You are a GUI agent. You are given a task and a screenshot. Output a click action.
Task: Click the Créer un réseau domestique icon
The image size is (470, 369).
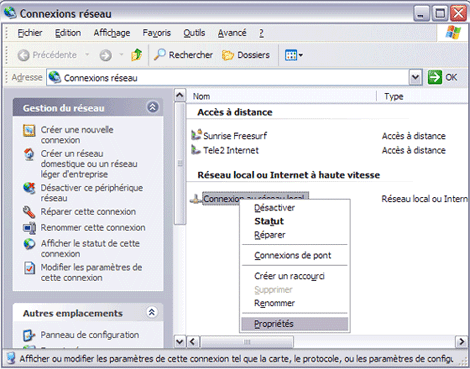pyautogui.click(x=29, y=154)
